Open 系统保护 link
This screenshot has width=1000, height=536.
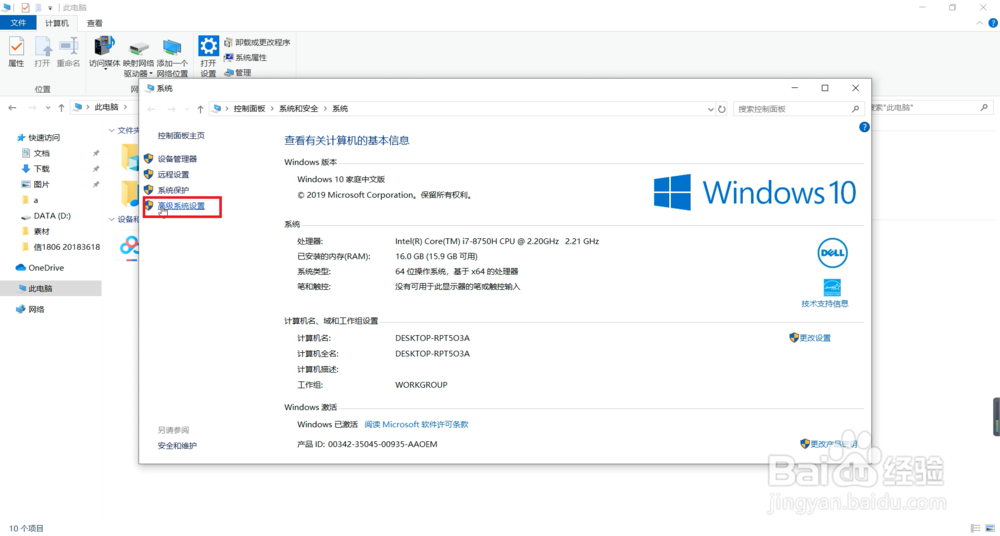(x=173, y=190)
